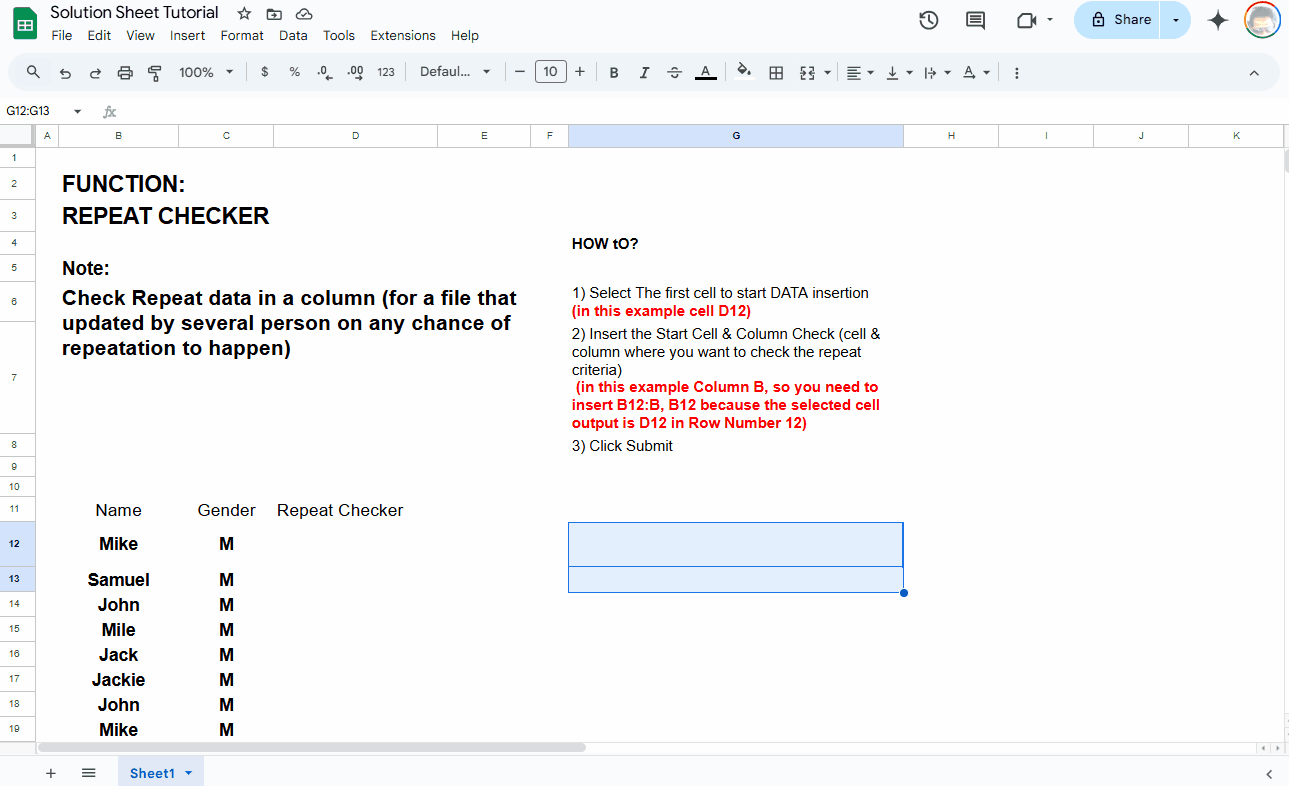
Task: Toggle bold formatting
Action: [x=614, y=72]
